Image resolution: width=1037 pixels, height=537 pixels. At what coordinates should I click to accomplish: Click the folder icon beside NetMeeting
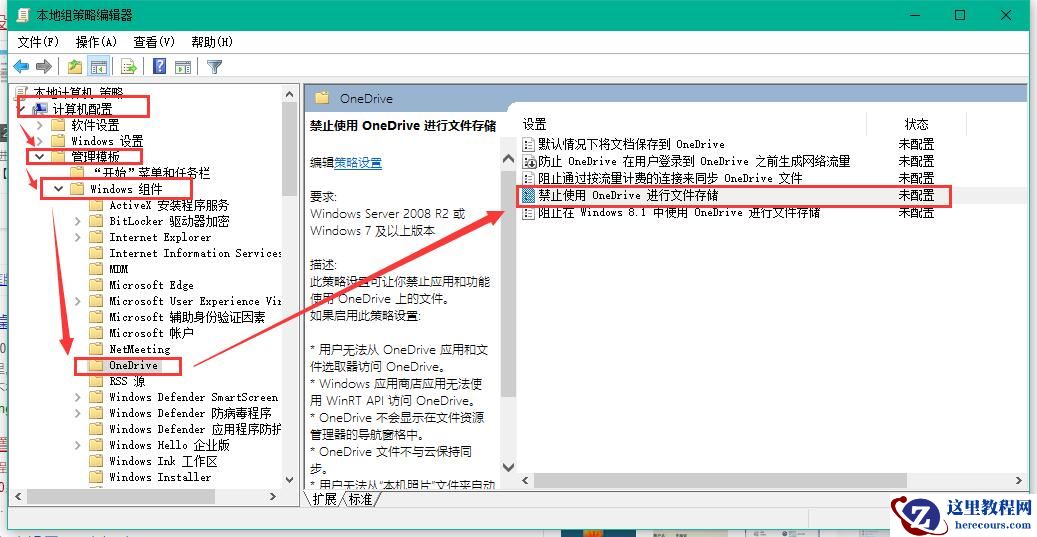click(x=97, y=349)
